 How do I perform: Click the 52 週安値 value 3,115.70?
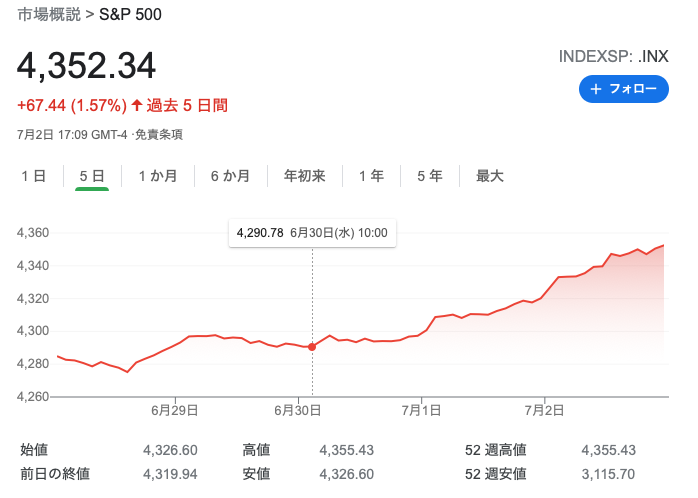tap(609, 474)
